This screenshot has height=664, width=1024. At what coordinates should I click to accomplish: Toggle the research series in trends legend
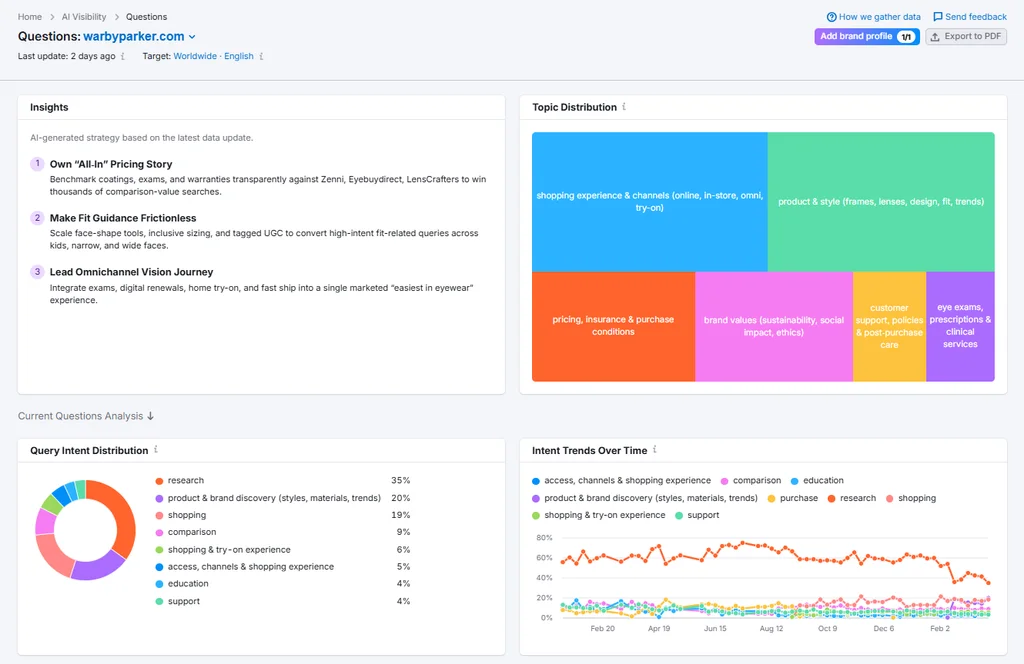(x=852, y=498)
